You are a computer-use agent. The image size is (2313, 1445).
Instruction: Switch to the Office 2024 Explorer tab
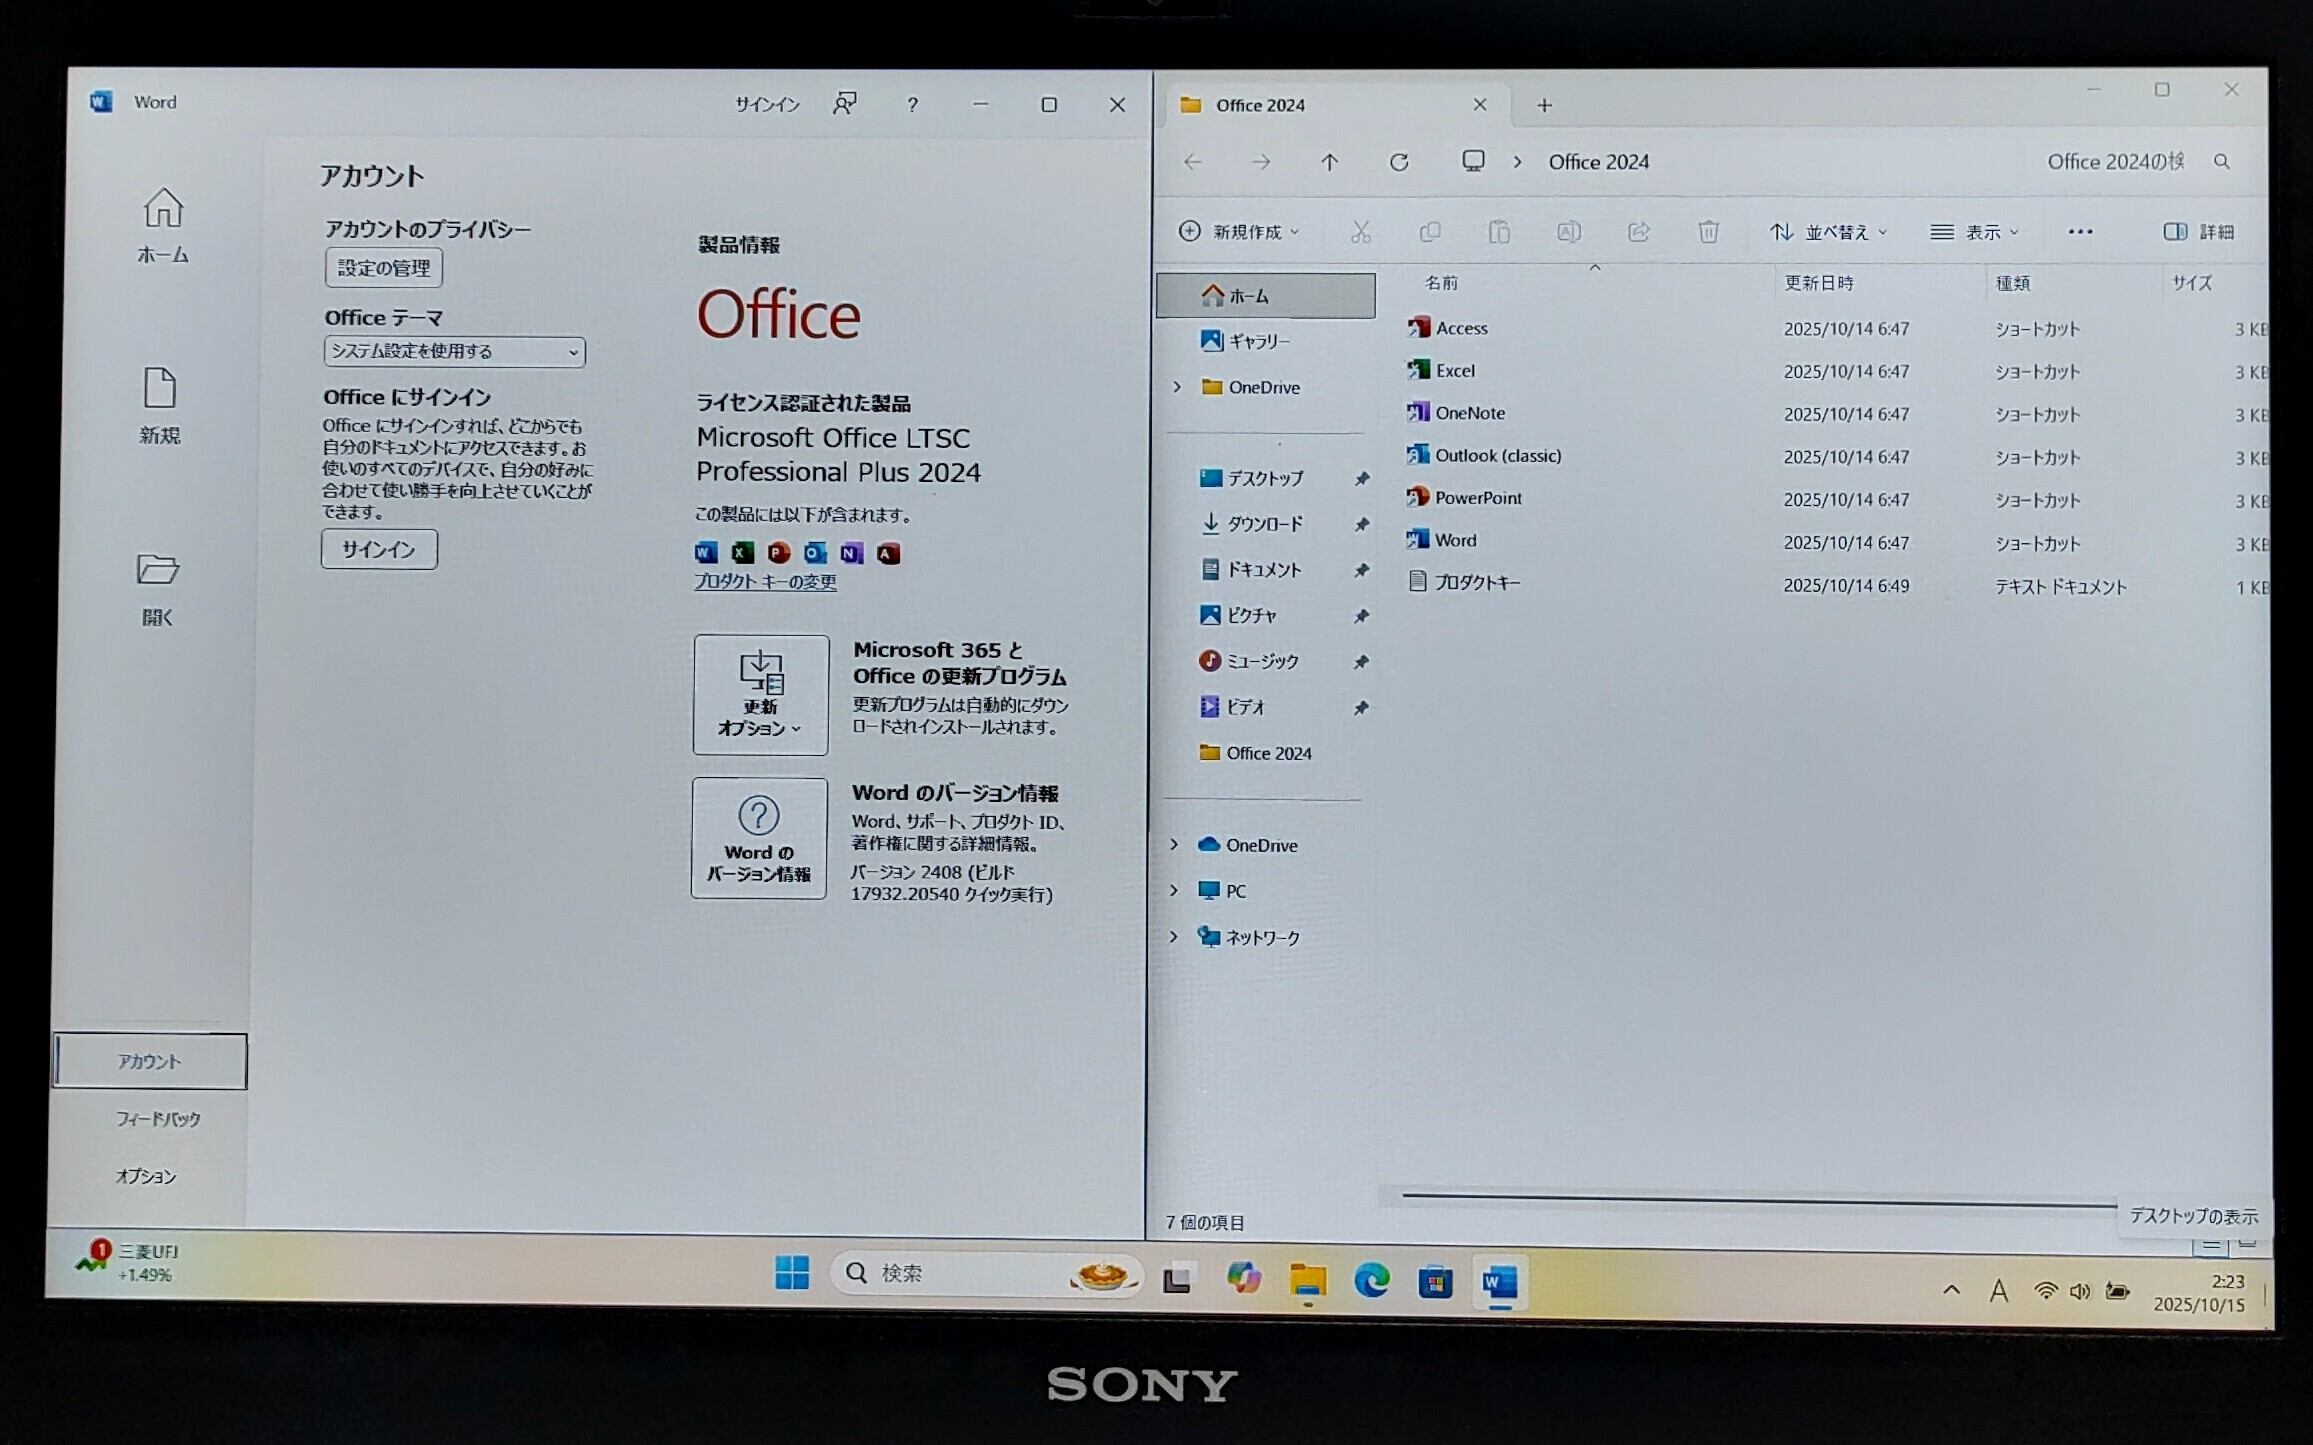(x=1260, y=105)
